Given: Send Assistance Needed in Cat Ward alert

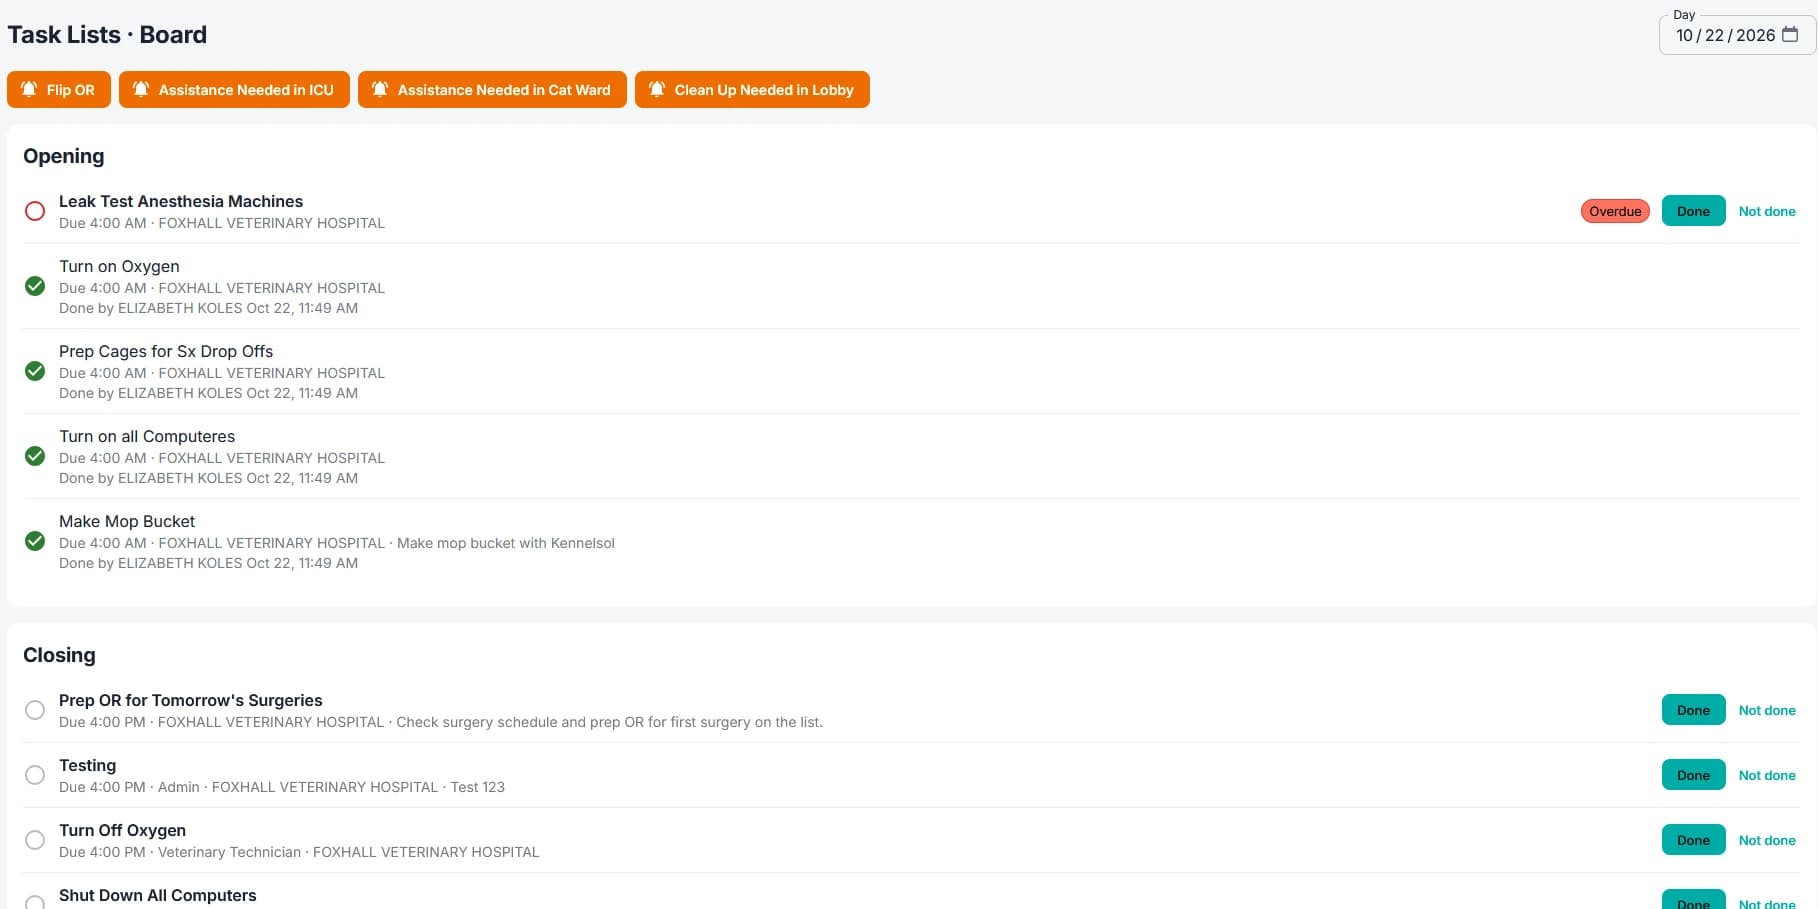Looking at the screenshot, I should pos(492,89).
